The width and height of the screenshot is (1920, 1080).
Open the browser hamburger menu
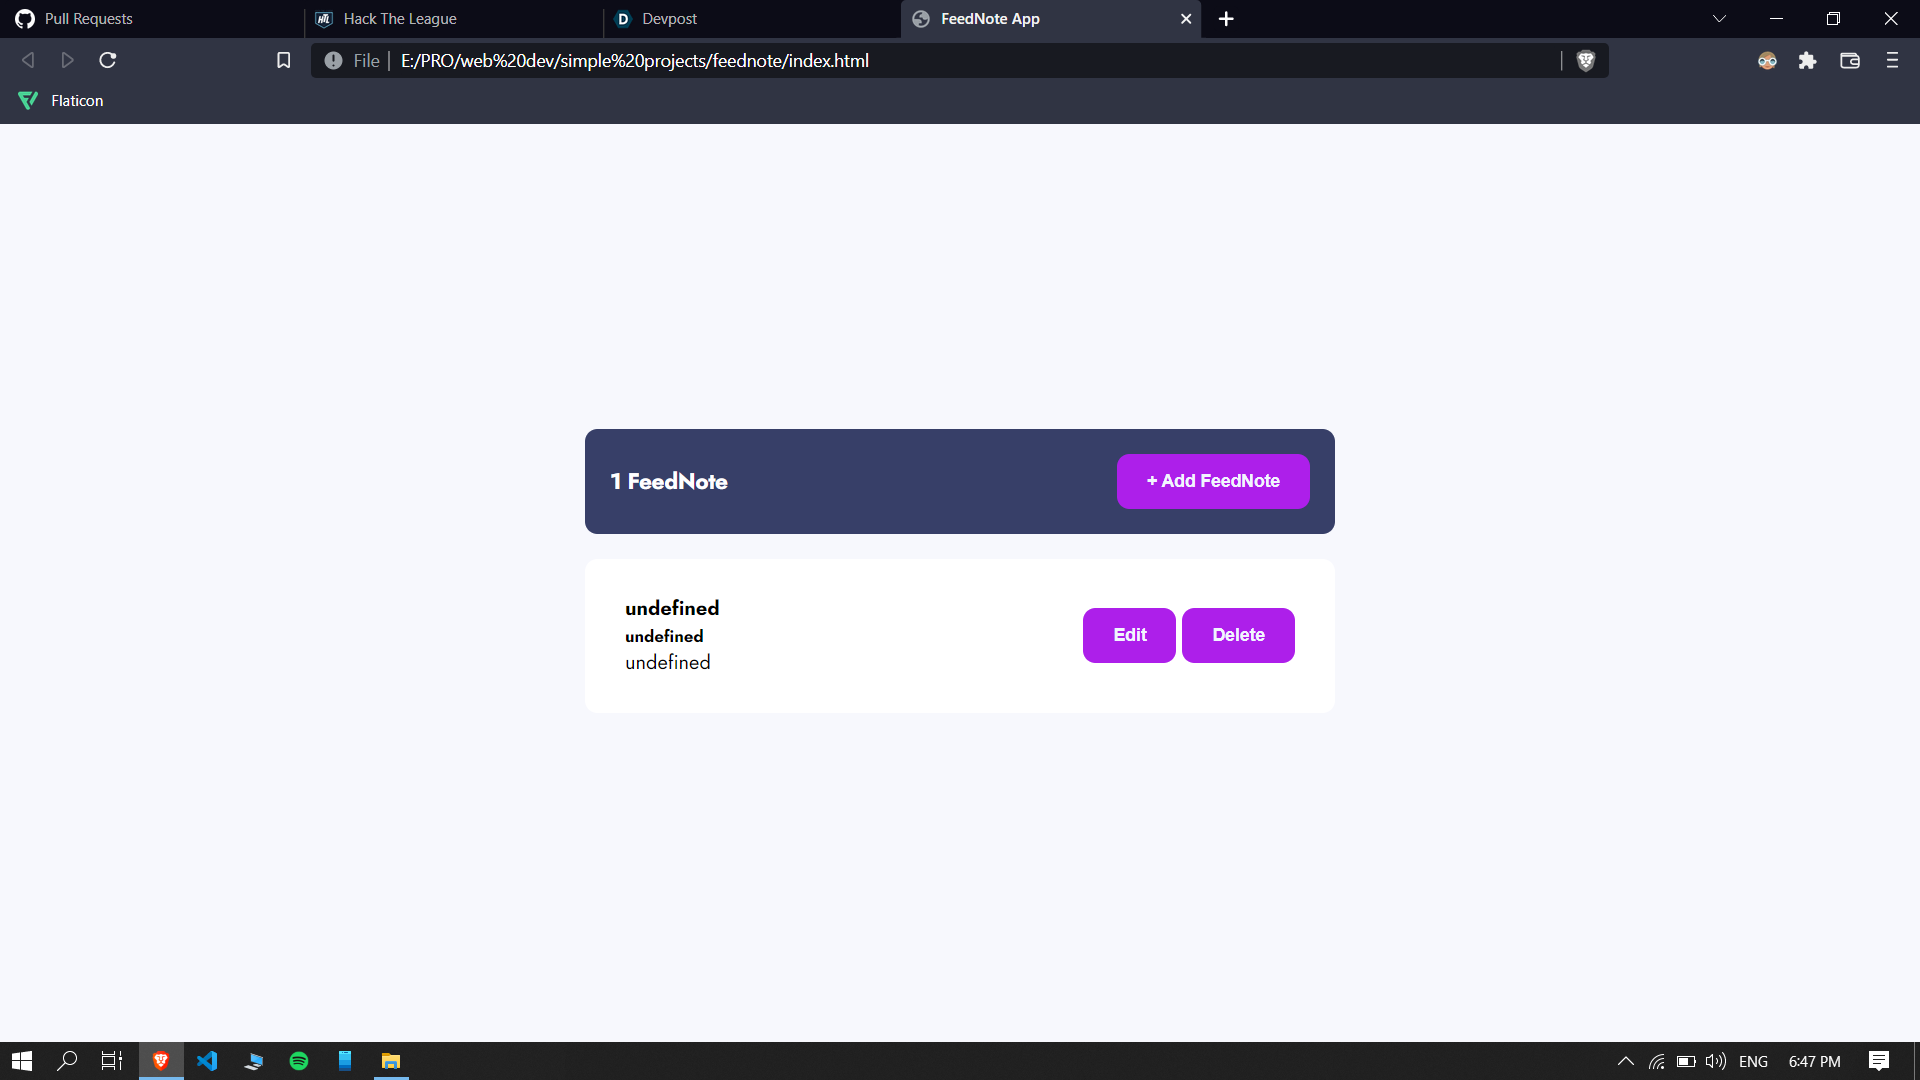point(1892,61)
